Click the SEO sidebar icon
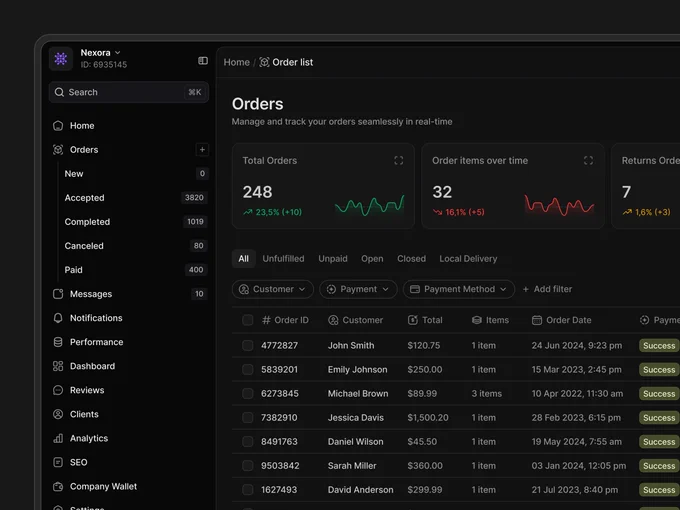The width and height of the screenshot is (680, 510). click(x=58, y=462)
